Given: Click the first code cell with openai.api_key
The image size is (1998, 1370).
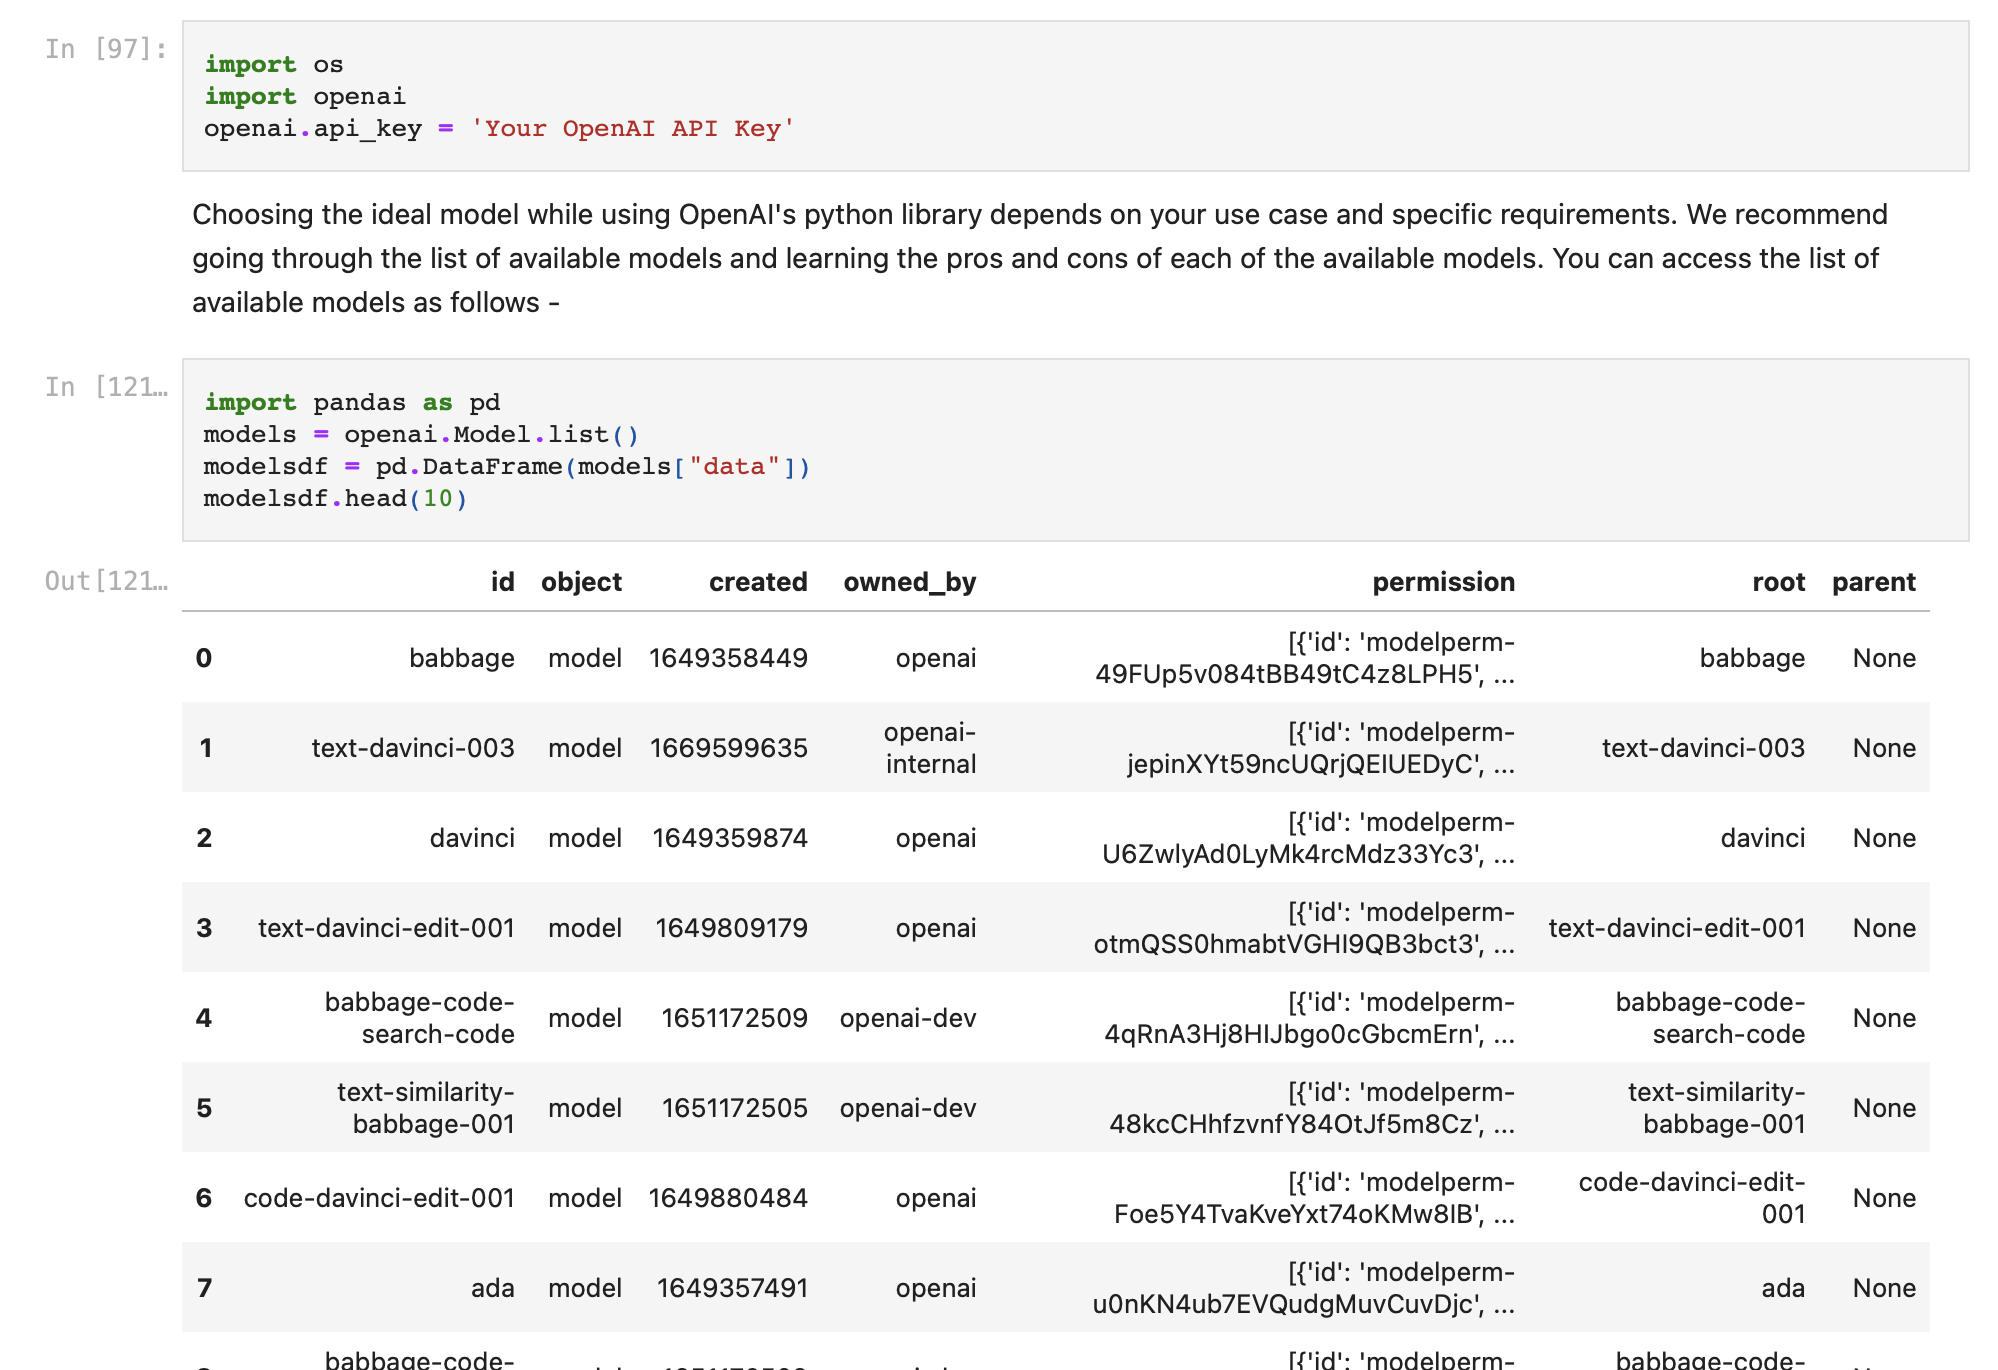Looking at the screenshot, I should [x=1075, y=96].
